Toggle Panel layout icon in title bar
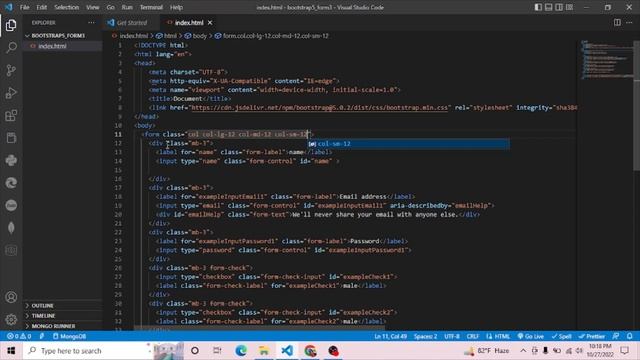640x360 pixels. 549,7
